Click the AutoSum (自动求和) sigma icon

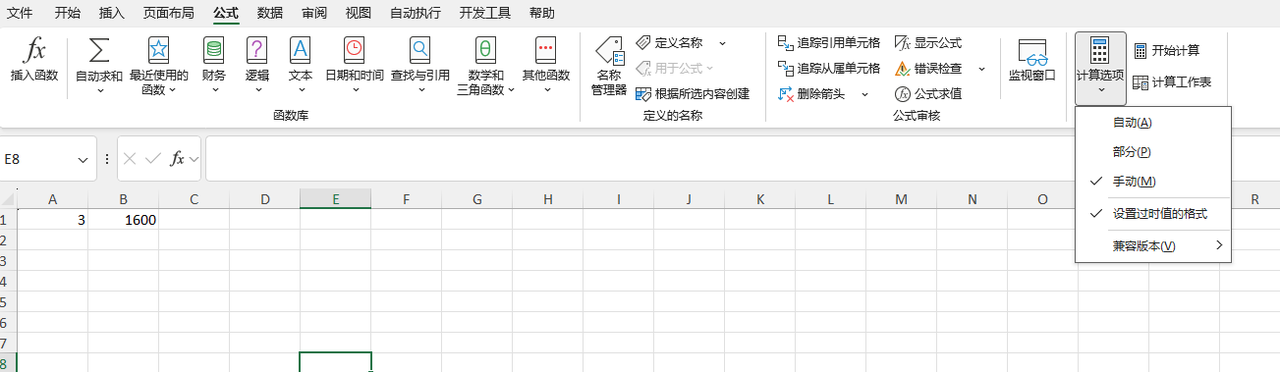click(x=99, y=50)
